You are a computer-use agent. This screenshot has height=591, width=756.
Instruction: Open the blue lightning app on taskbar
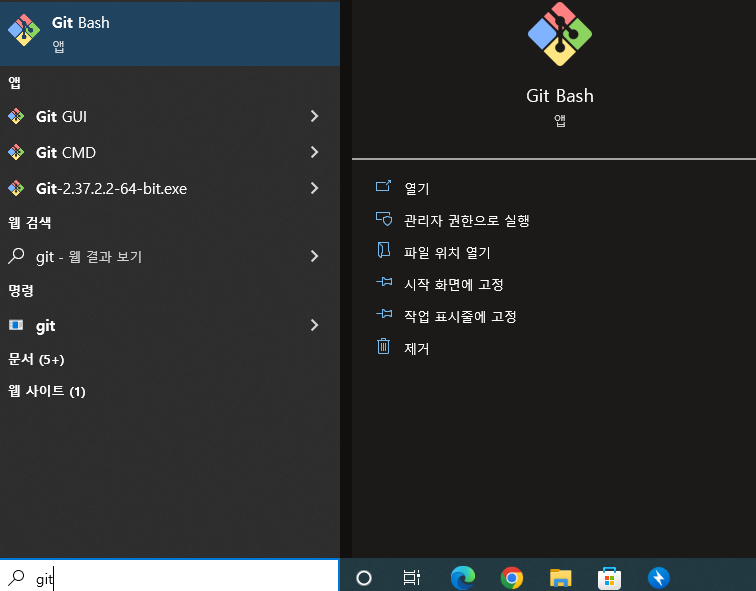(x=659, y=578)
